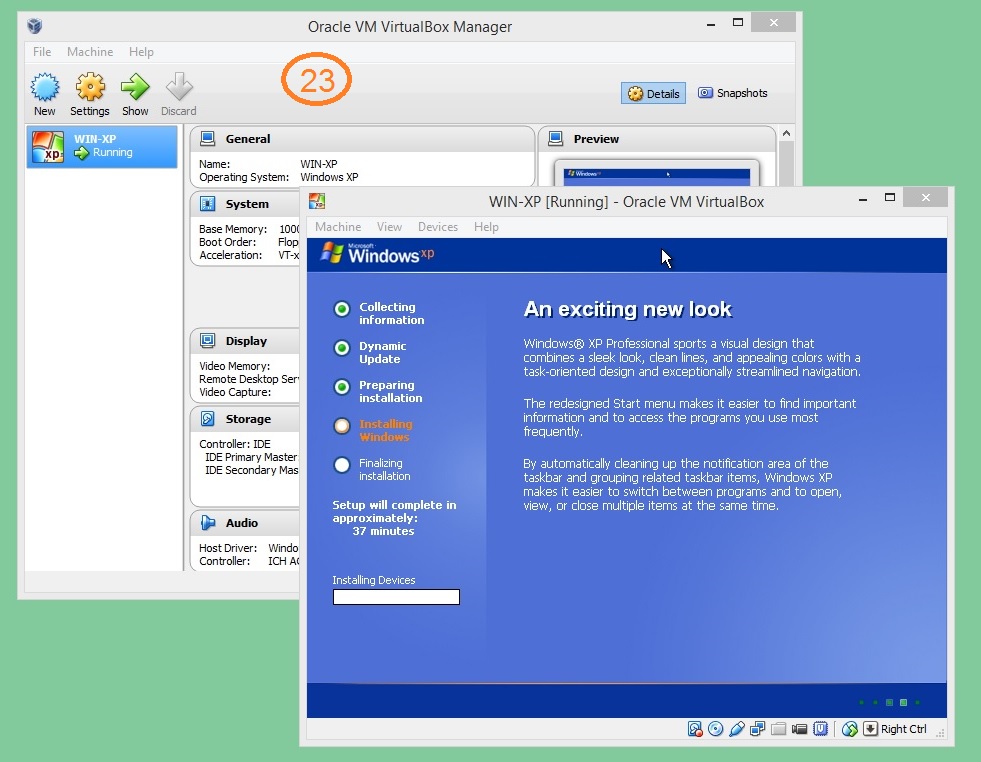Open the File menu in VirtualBox Manager
The height and width of the screenshot is (762, 981).
tap(42, 52)
